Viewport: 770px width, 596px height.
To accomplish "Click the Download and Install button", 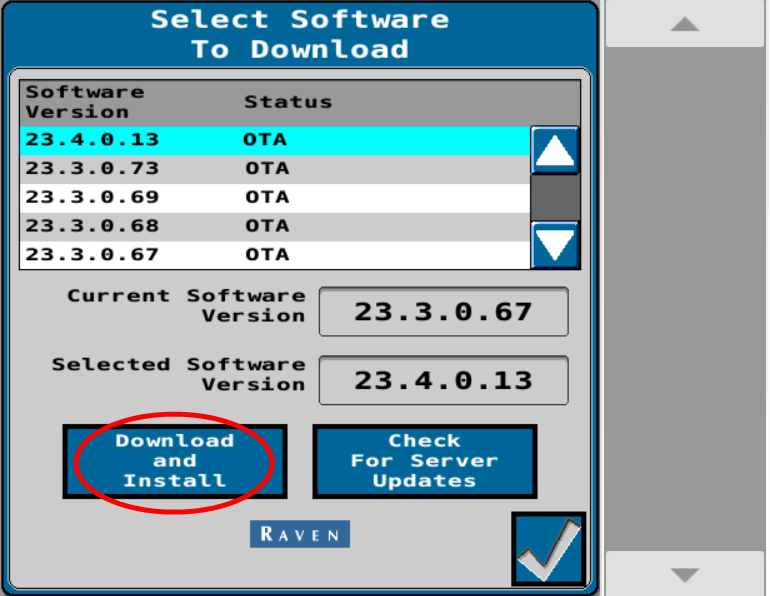I will coord(175,461).
